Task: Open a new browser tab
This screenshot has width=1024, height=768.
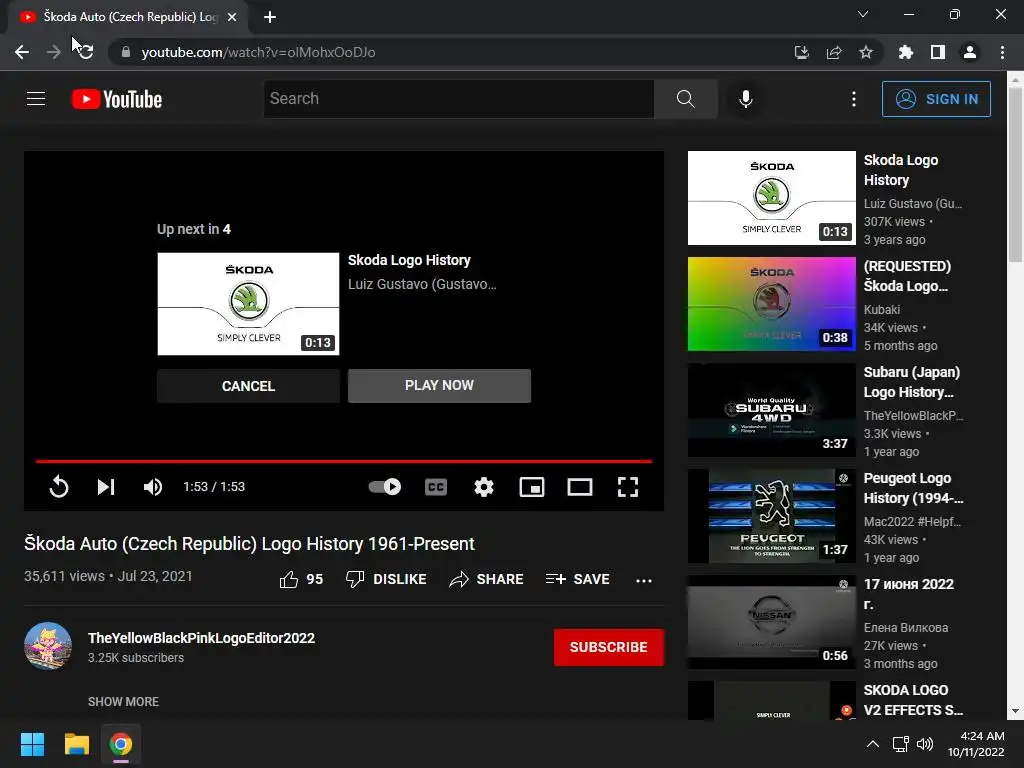Action: 270,17
